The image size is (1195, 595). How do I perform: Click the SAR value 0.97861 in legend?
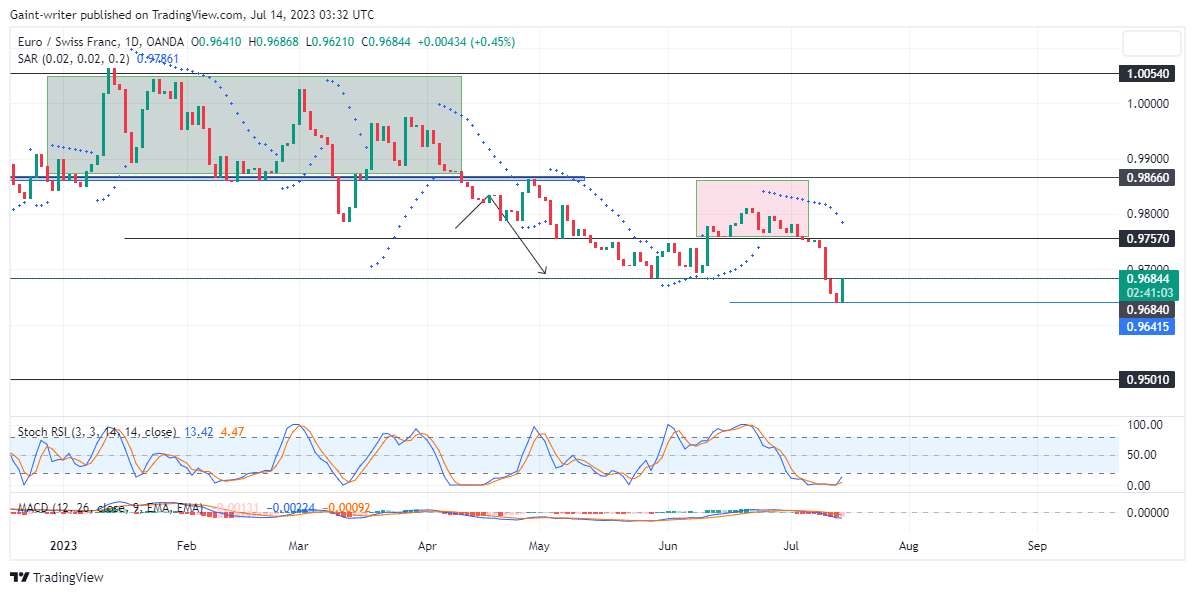[x=157, y=58]
